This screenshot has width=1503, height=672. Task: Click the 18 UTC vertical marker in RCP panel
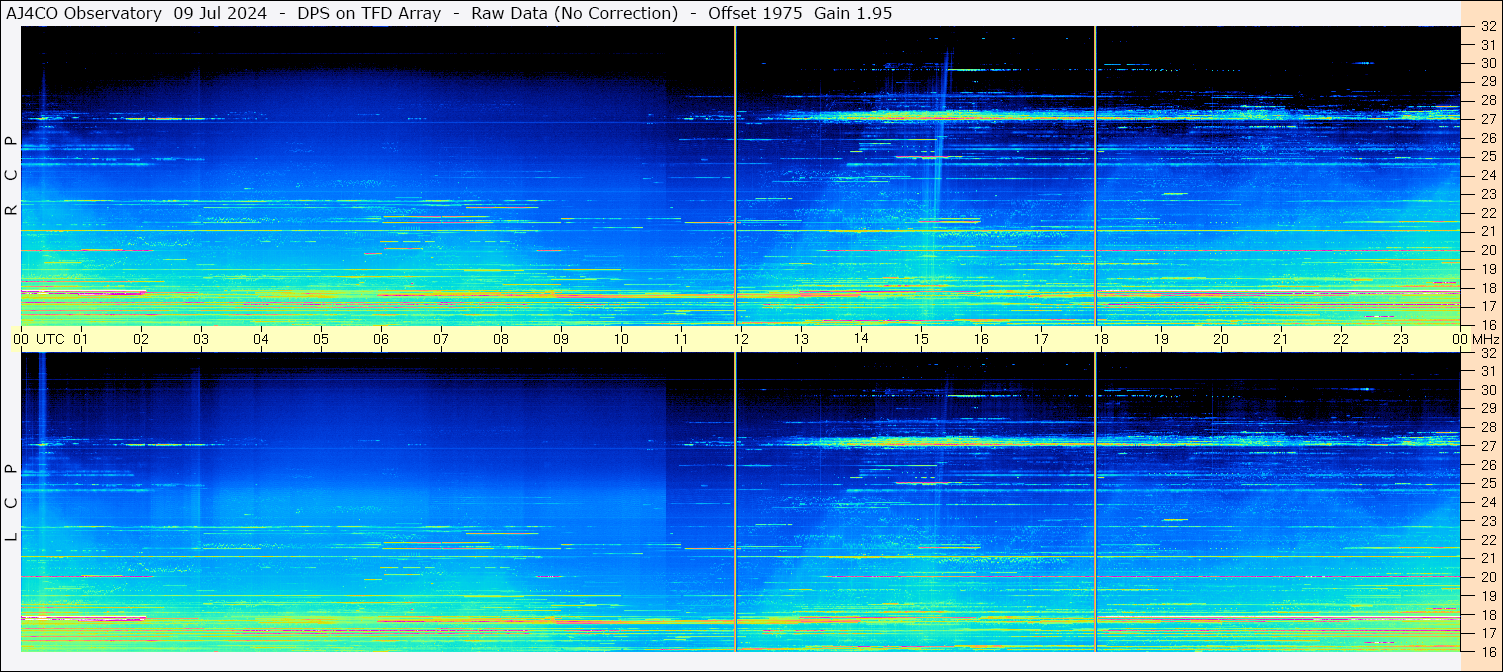[1096, 176]
